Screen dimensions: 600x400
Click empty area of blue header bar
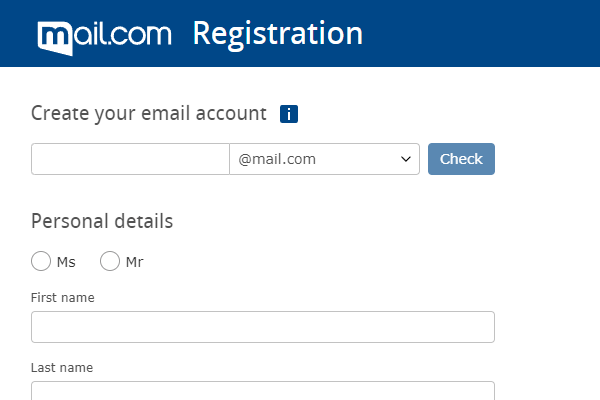click(480, 33)
